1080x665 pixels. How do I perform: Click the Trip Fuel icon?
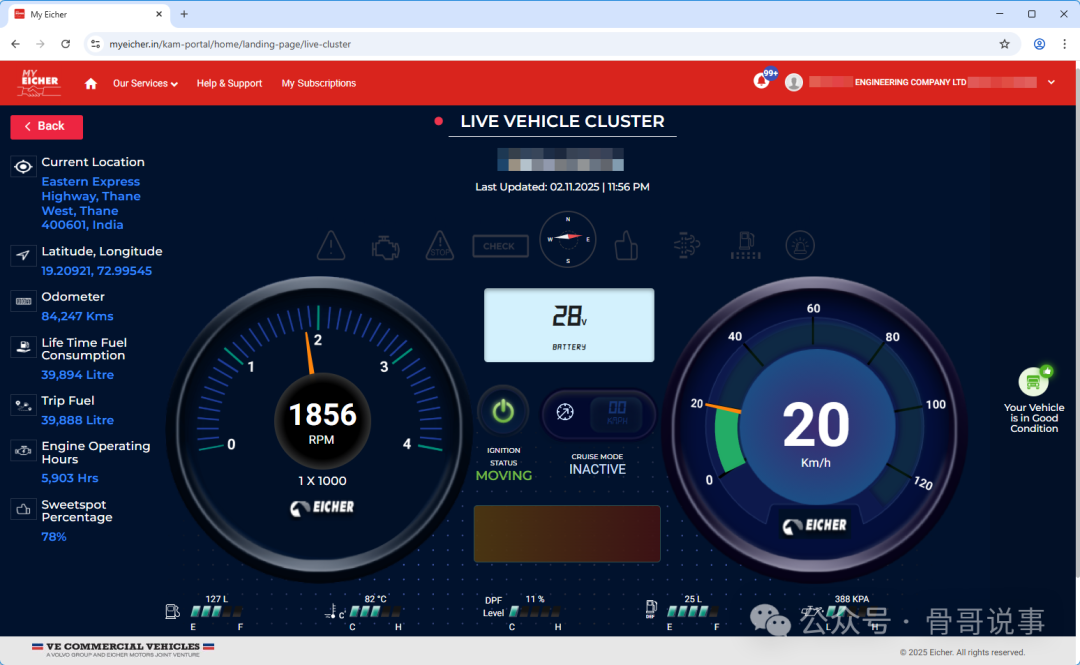pos(23,405)
